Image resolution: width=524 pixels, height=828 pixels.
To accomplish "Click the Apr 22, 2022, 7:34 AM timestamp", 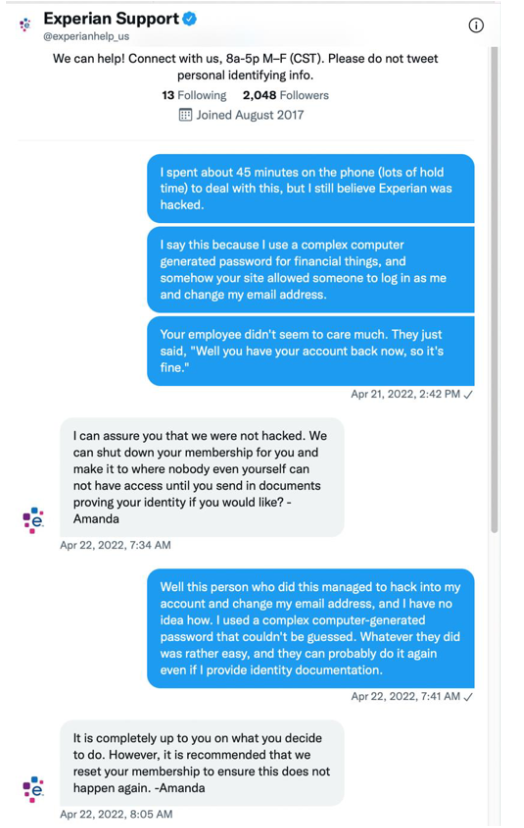I will (115, 545).
